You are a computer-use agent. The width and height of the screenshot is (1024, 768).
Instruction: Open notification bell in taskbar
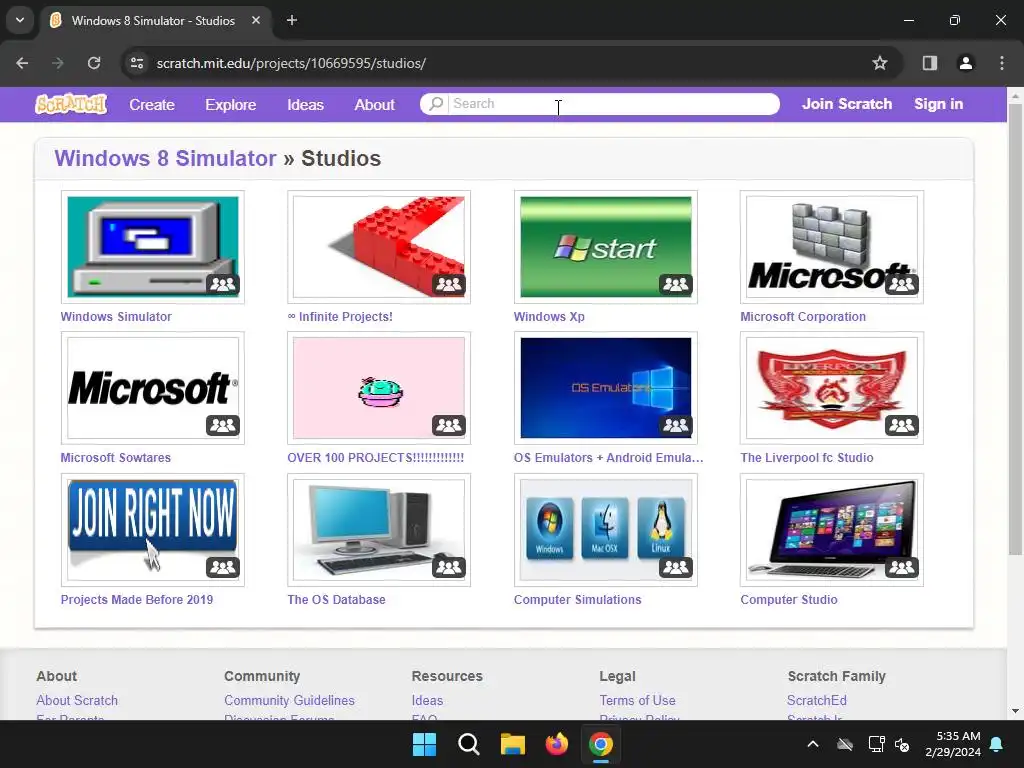[x=997, y=744]
